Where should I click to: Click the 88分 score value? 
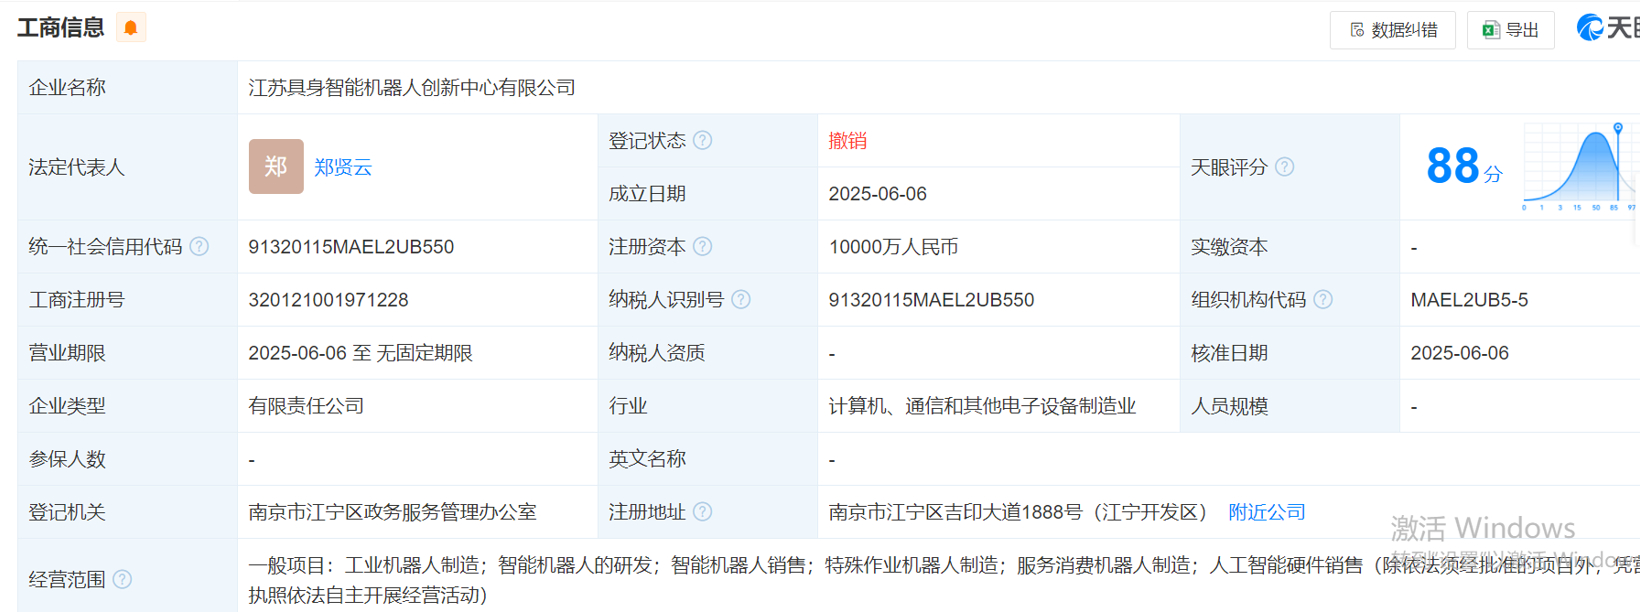pos(1464,166)
